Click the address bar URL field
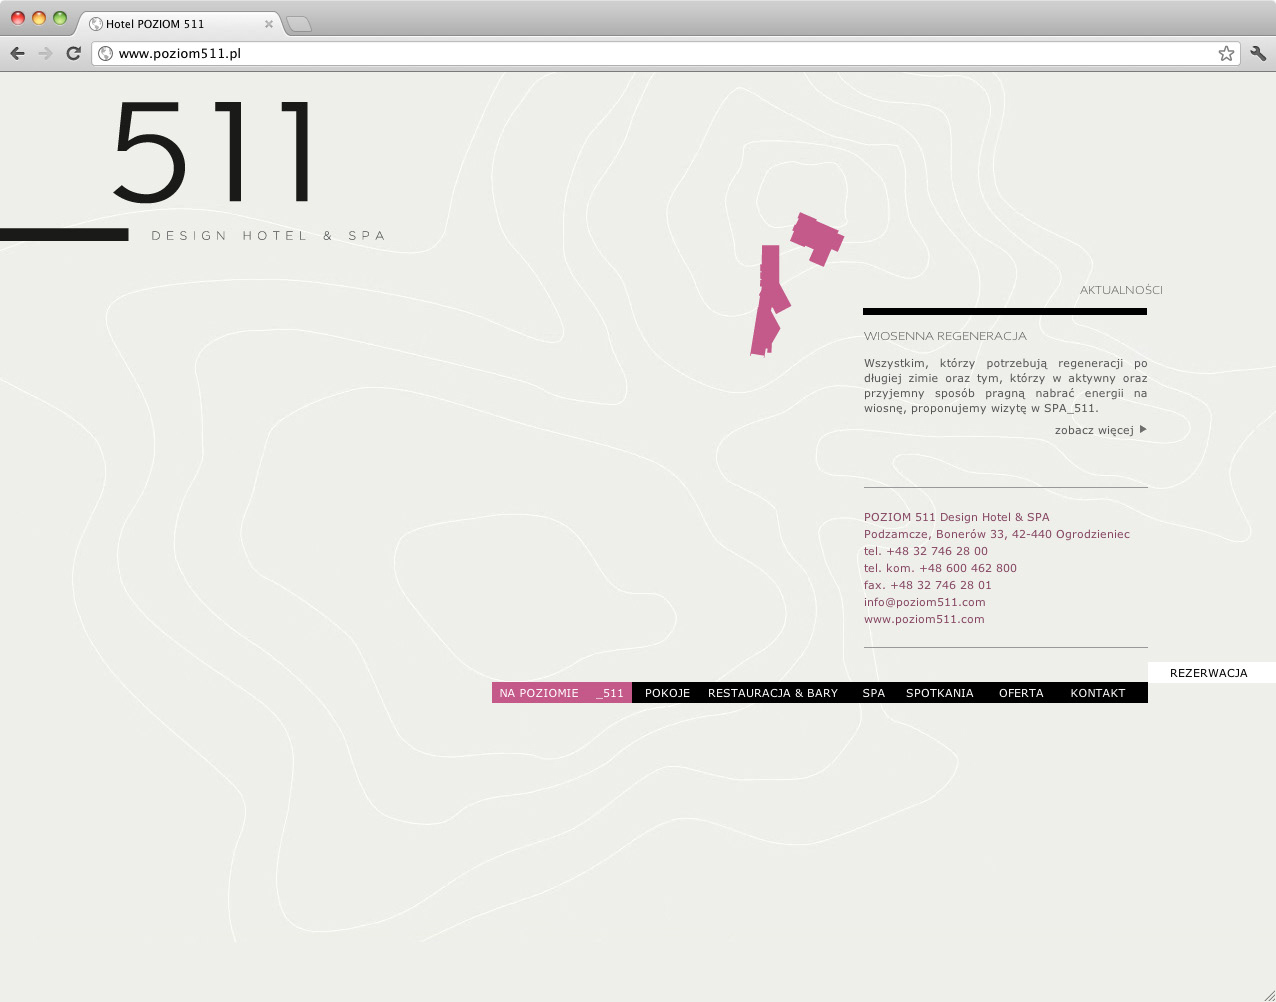 pyautogui.click(x=650, y=53)
